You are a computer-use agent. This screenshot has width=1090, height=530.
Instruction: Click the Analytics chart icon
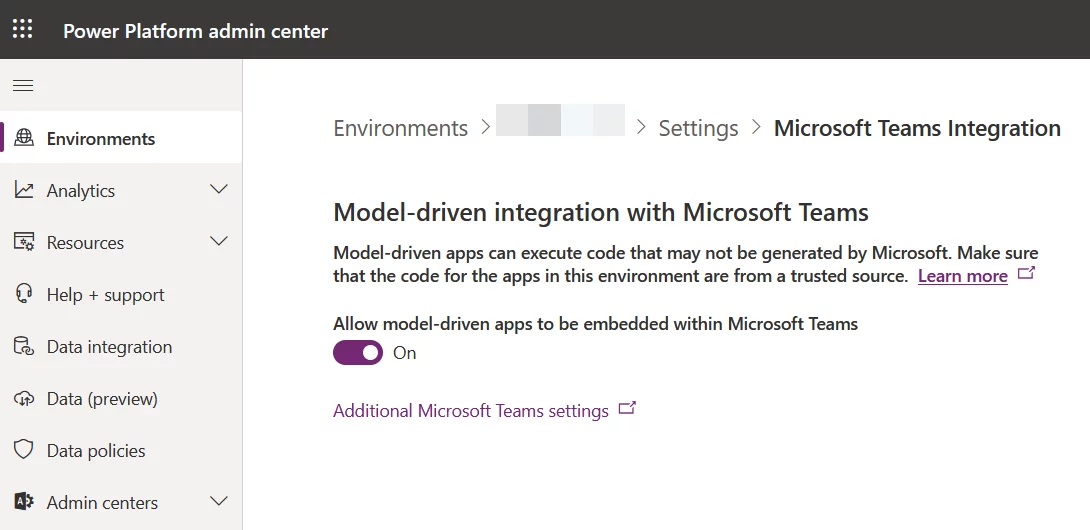[x=24, y=190]
